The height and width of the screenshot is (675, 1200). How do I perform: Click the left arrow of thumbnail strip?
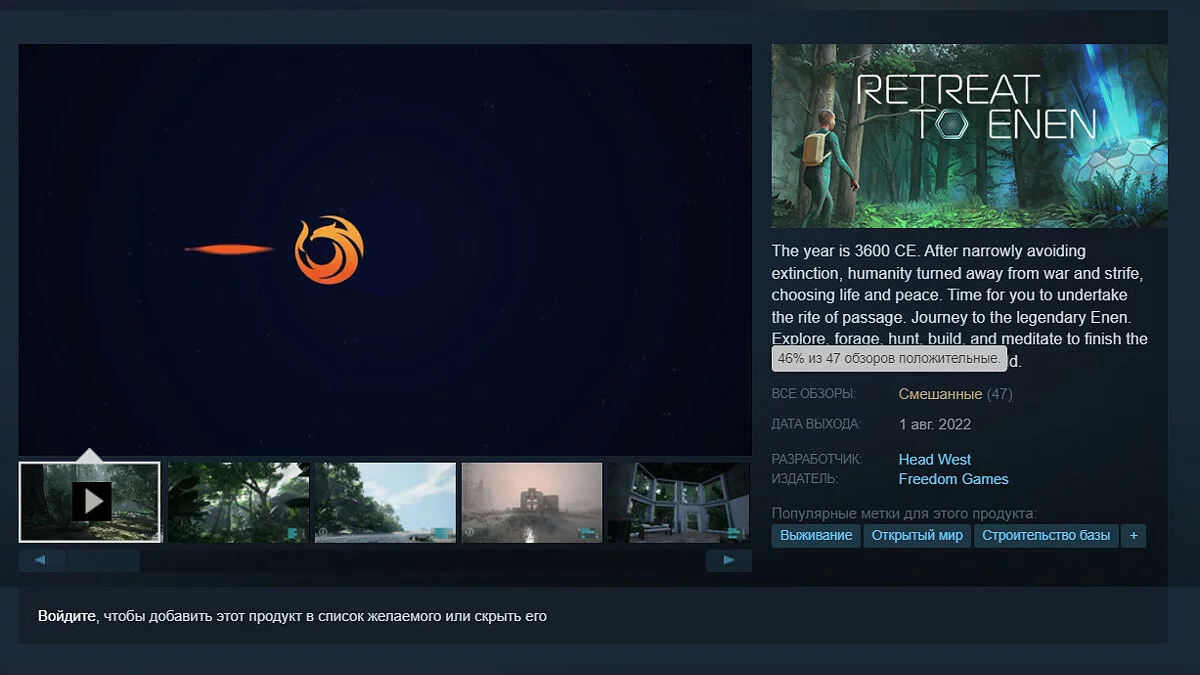tap(41, 560)
